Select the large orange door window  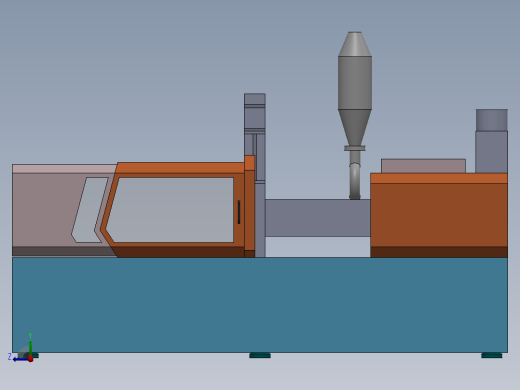(x=170, y=210)
